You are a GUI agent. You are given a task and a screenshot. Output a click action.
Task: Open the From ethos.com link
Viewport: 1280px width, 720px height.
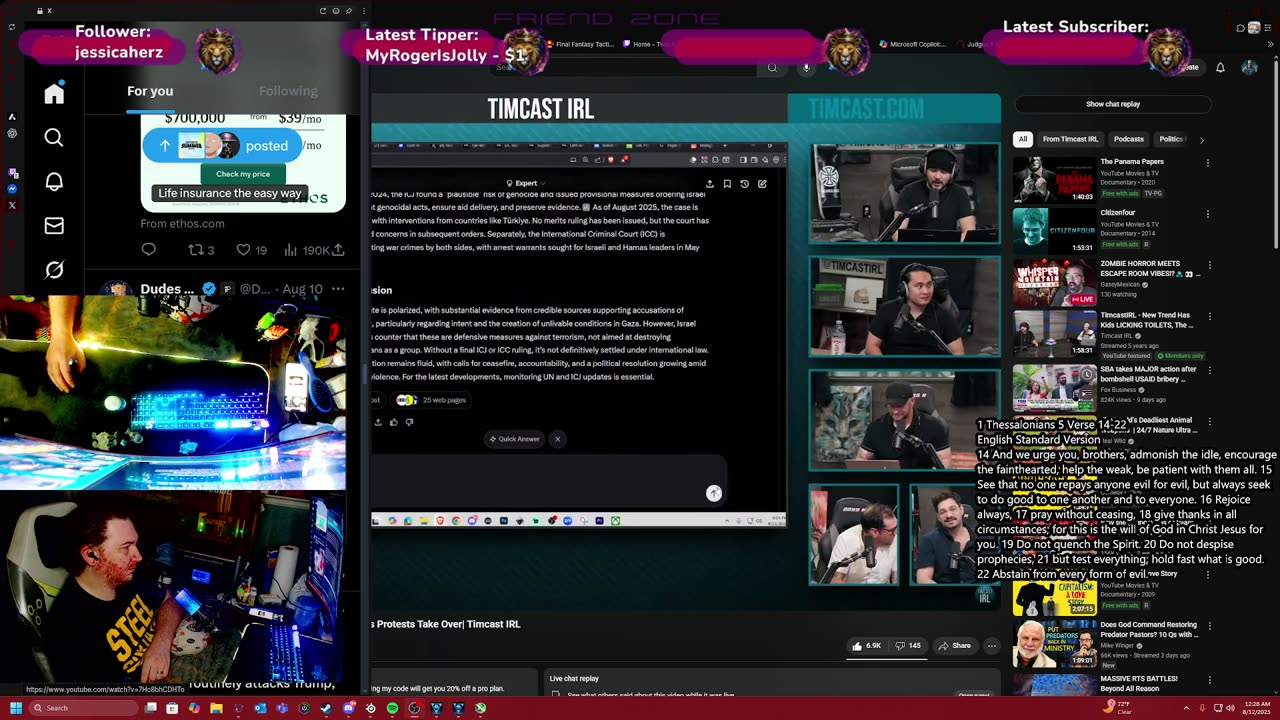pyautogui.click(x=182, y=224)
